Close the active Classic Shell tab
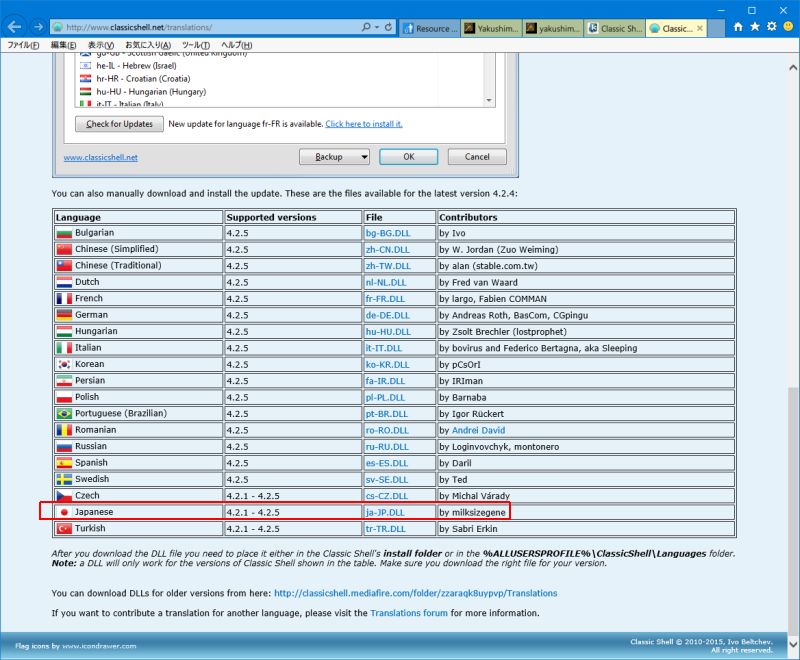 click(x=699, y=28)
